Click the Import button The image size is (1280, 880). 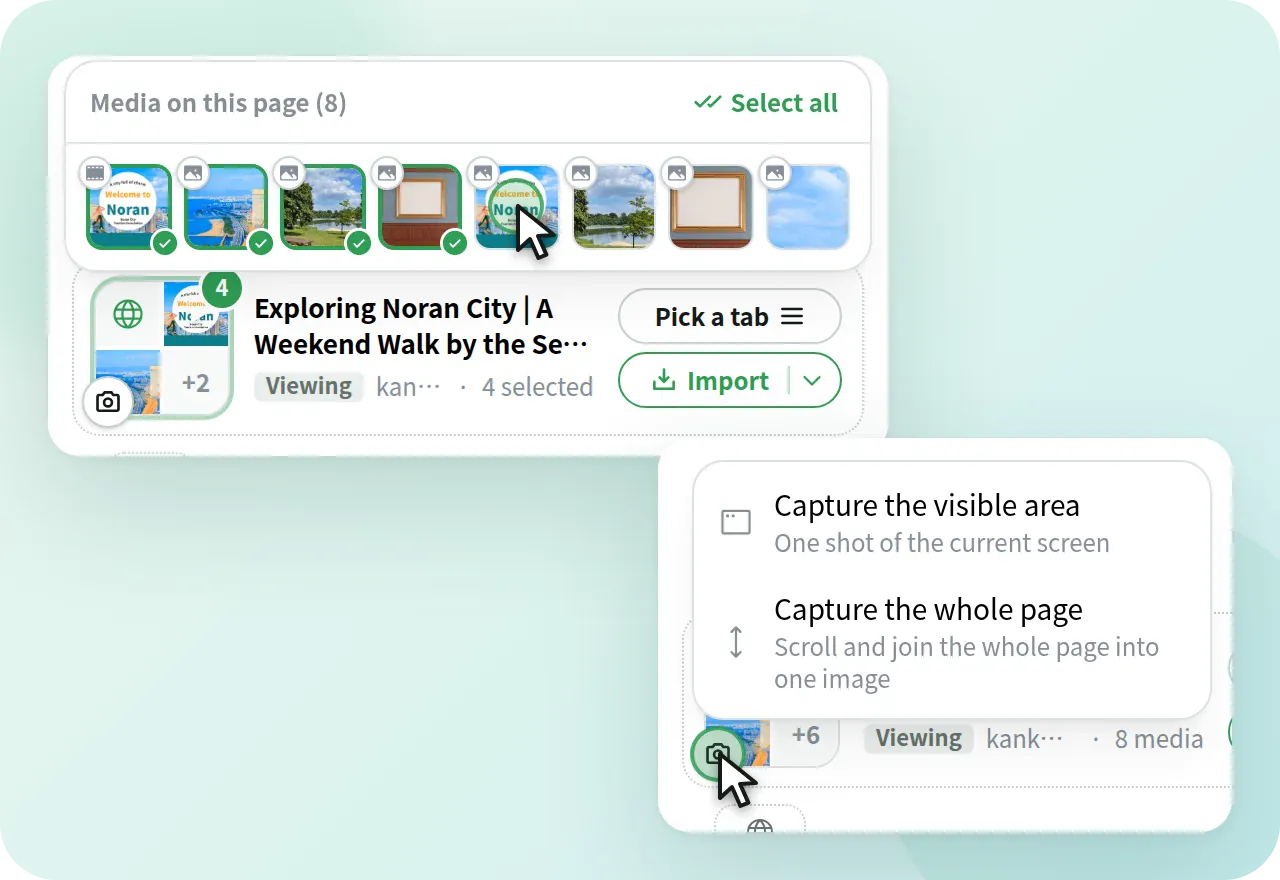coord(710,381)
